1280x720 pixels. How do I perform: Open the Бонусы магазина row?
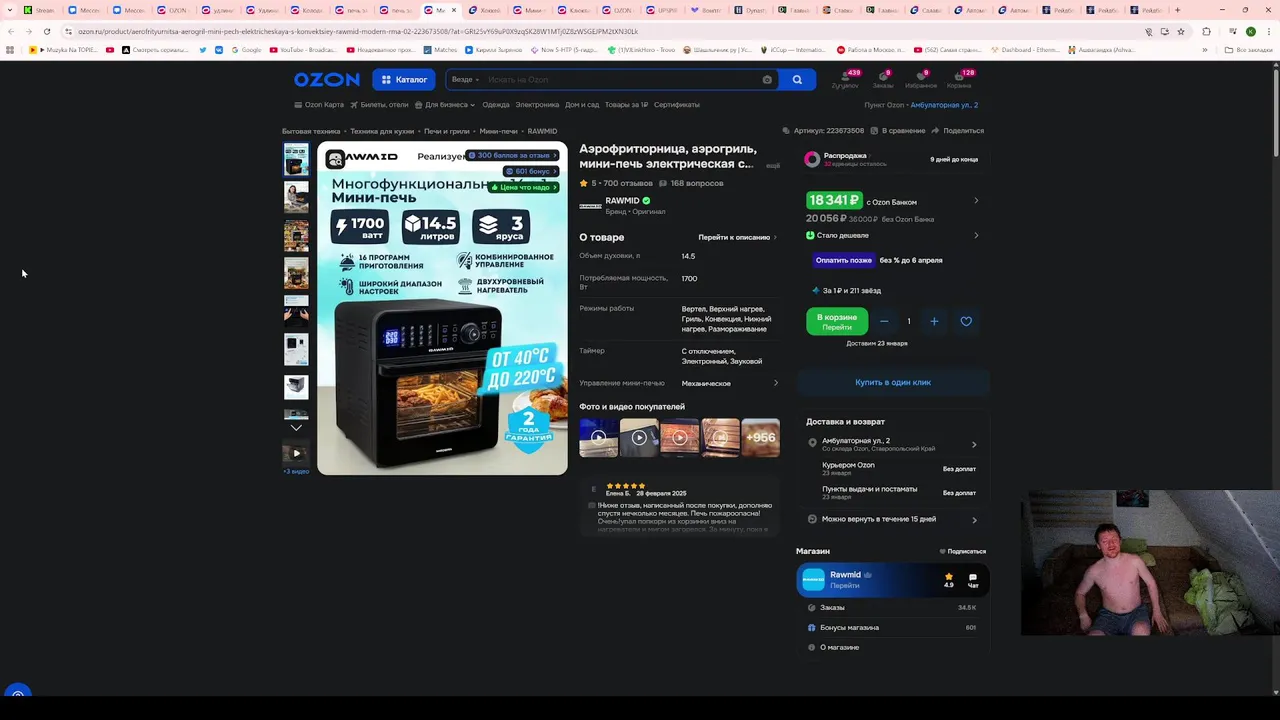coord(892,628)
